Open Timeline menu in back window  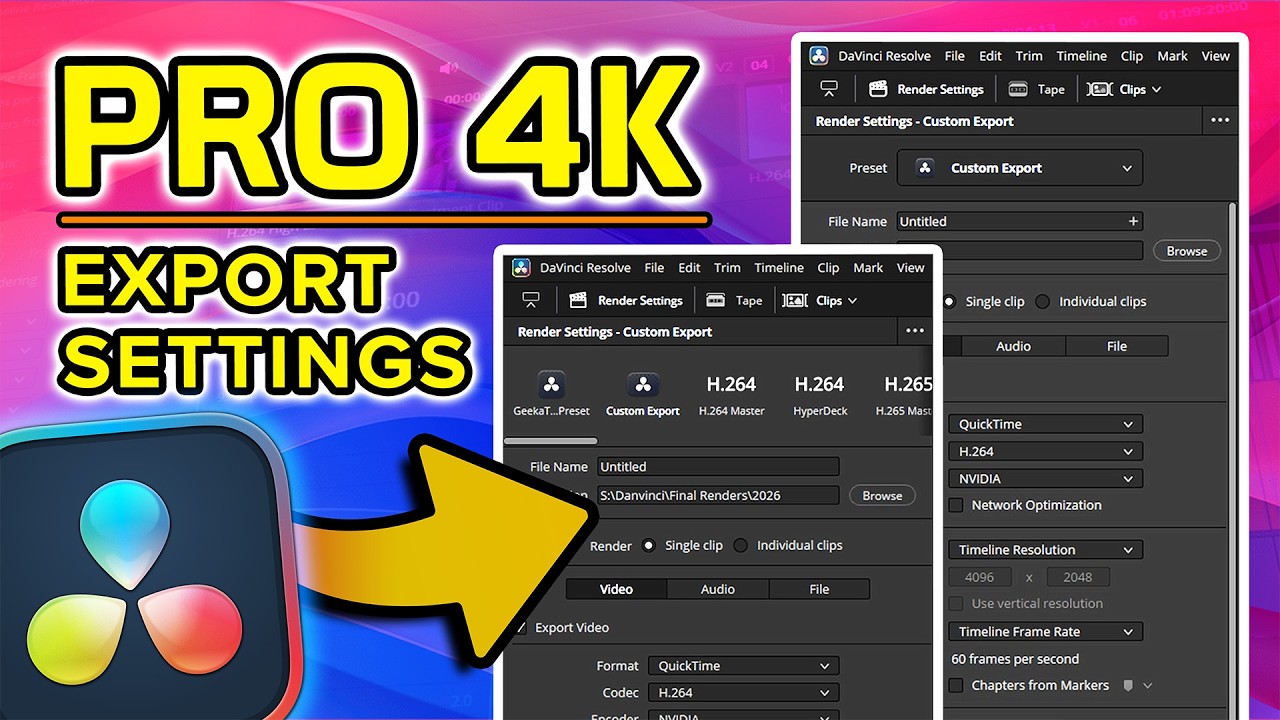1082,56
